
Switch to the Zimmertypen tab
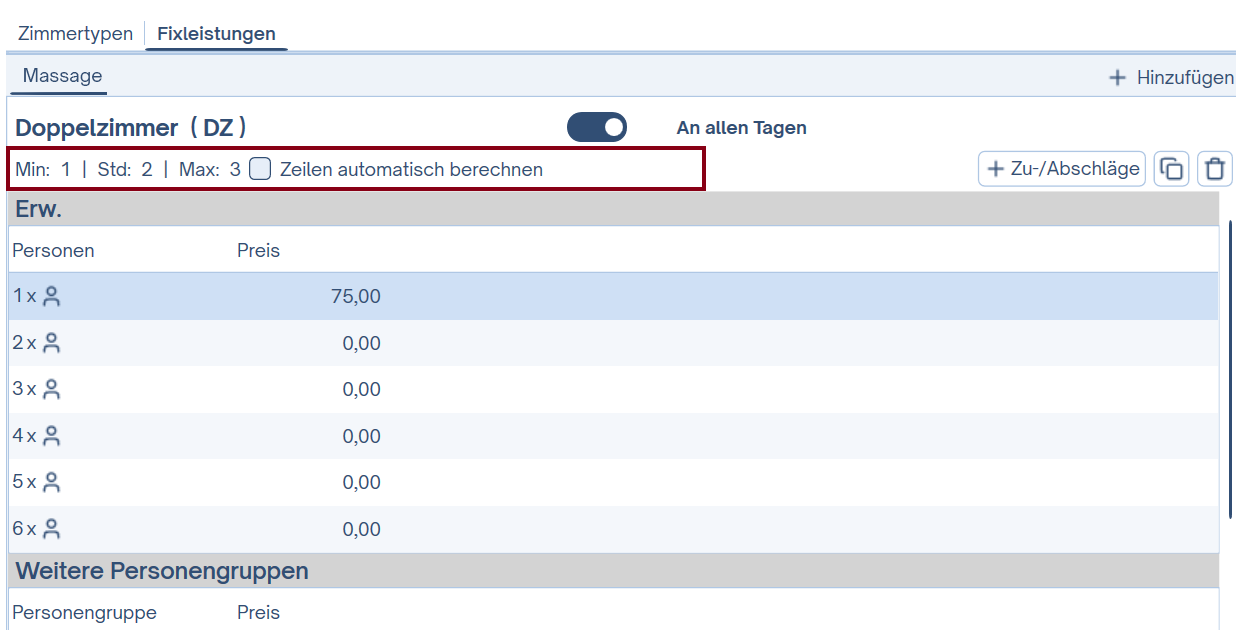[74, 33]
